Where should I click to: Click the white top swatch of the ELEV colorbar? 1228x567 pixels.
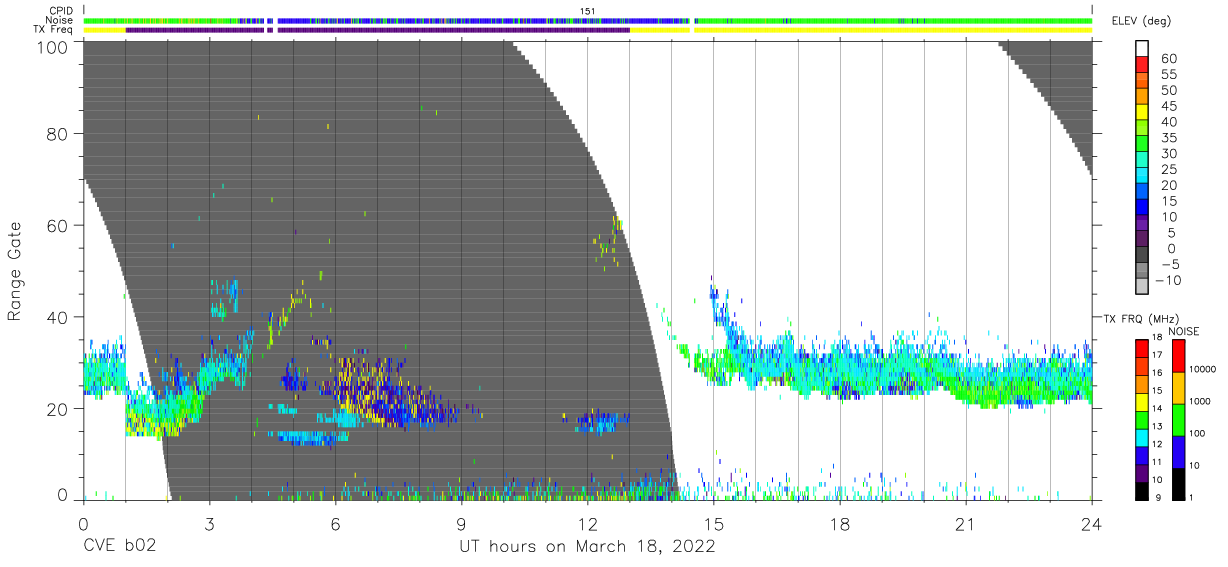coord(1143,51)
